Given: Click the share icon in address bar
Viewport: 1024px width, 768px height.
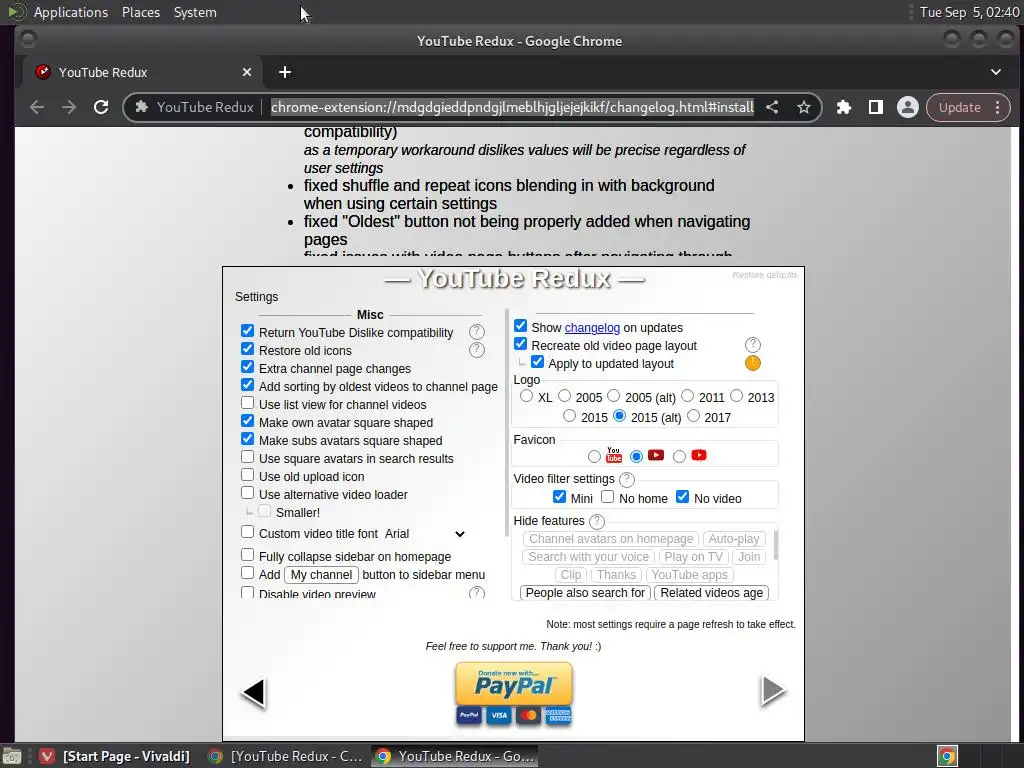Looking at the screenshot, I should pyautogui.click(x=772, y=107).
